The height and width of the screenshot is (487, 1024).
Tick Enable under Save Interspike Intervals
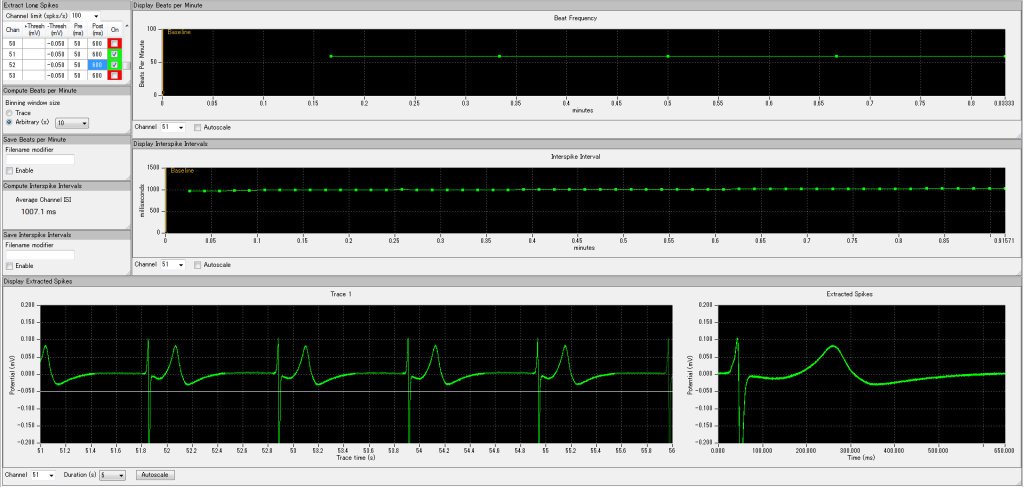(x=9, y=266)
